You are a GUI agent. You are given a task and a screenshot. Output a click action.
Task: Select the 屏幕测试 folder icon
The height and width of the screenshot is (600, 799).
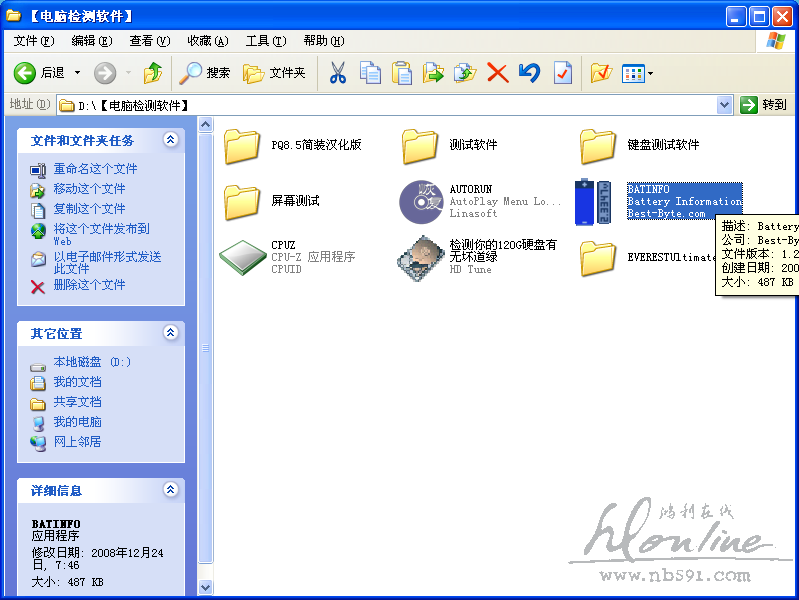242,202
